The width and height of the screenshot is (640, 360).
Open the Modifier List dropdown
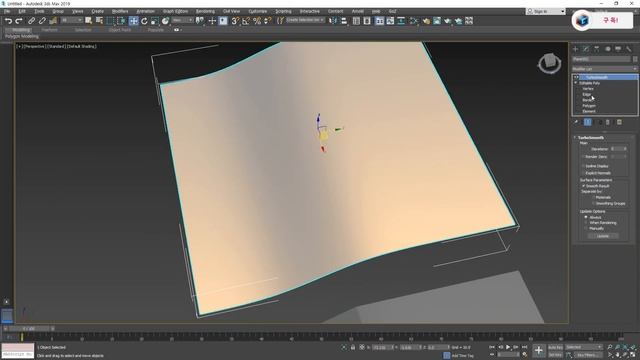[604, 69]
